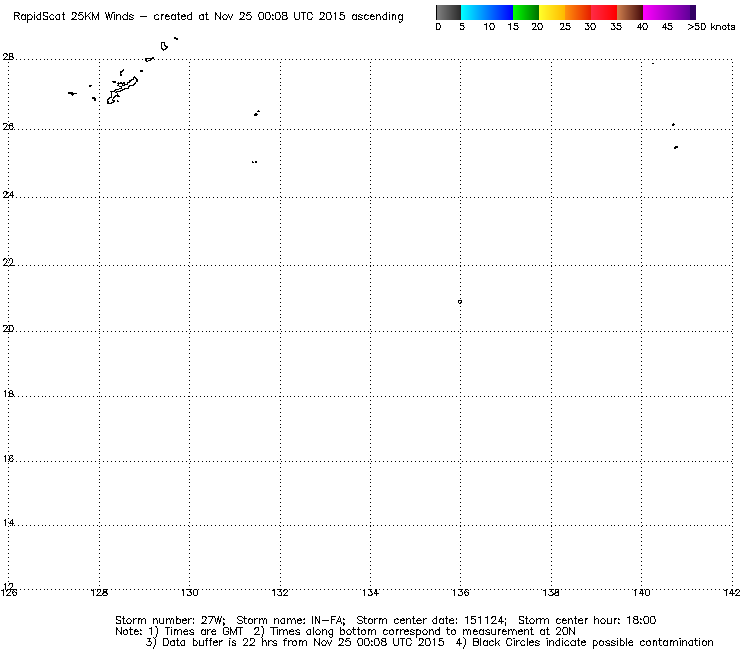Click the latitude label '26'
The image size is (740, 650).
[8, 127]
